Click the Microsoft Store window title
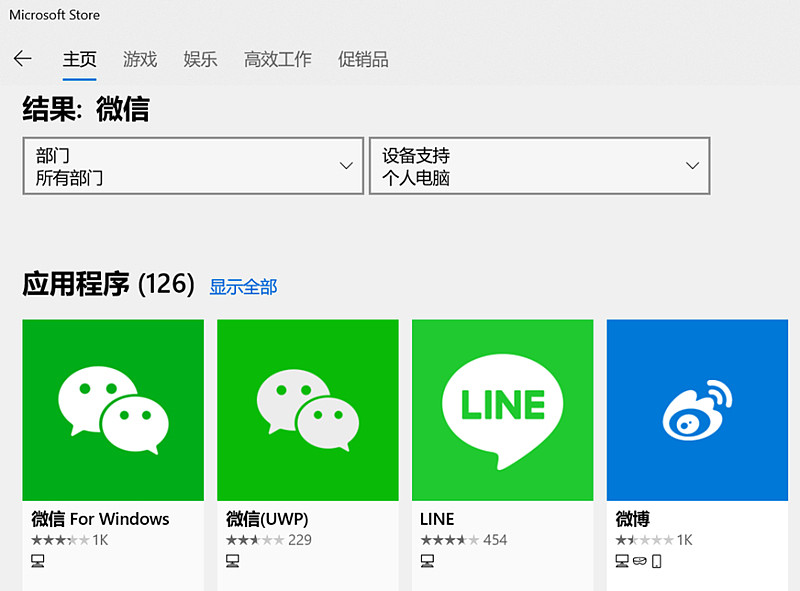800x591 pixels. click(55, 15)
